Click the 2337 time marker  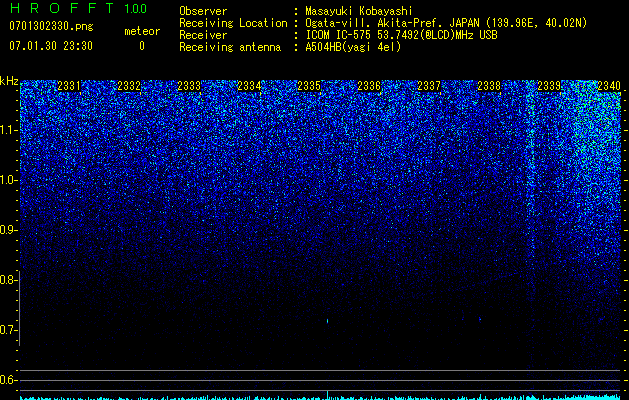pos(429,86)
